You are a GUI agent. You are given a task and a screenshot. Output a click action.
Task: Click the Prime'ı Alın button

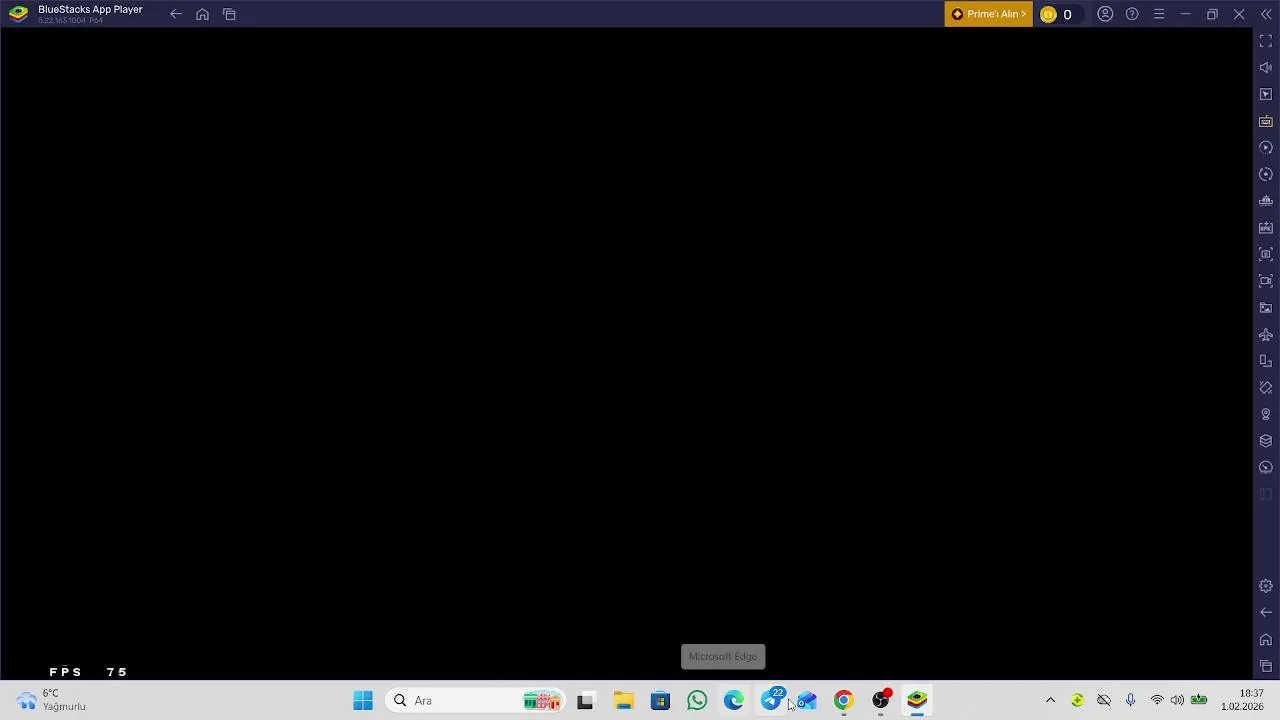pyautogui.click(x=988, y=14)
